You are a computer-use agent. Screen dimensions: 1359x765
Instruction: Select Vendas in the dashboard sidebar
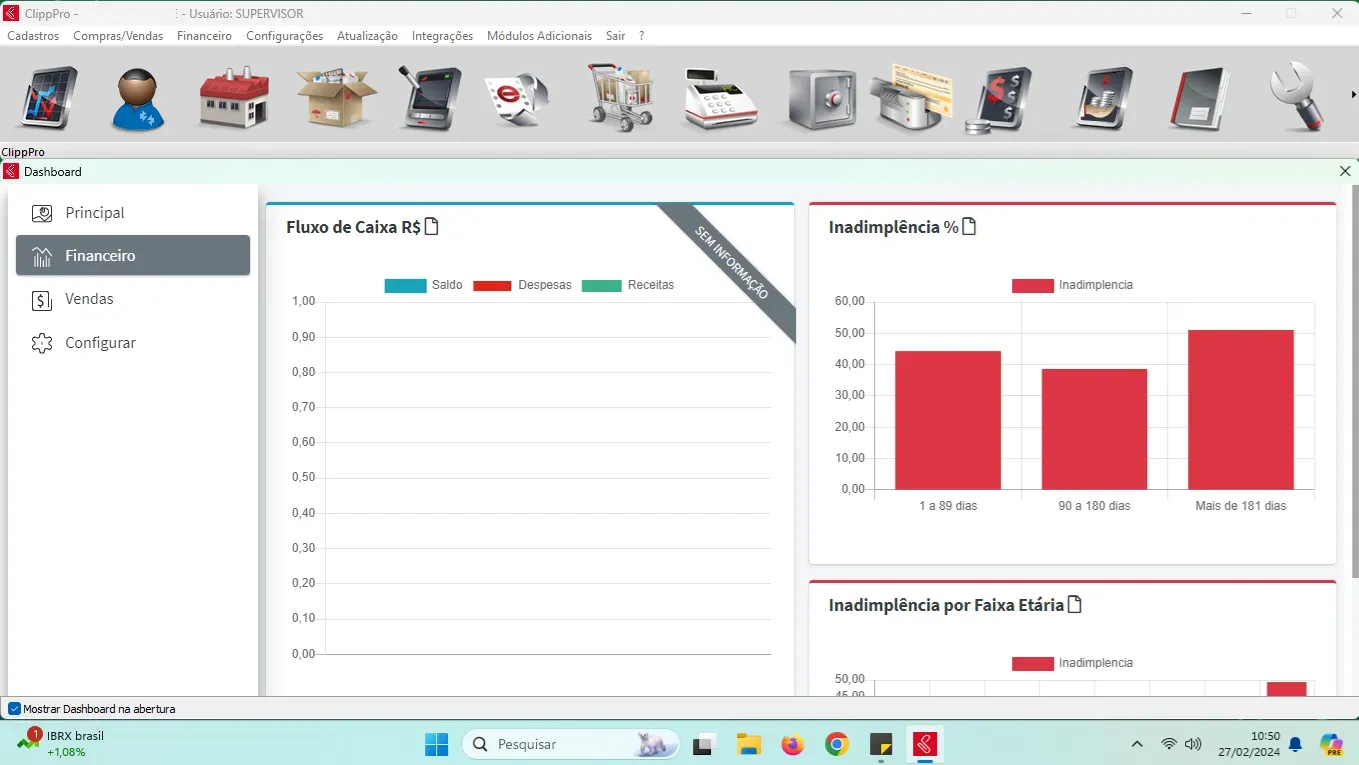click(89, 299)
